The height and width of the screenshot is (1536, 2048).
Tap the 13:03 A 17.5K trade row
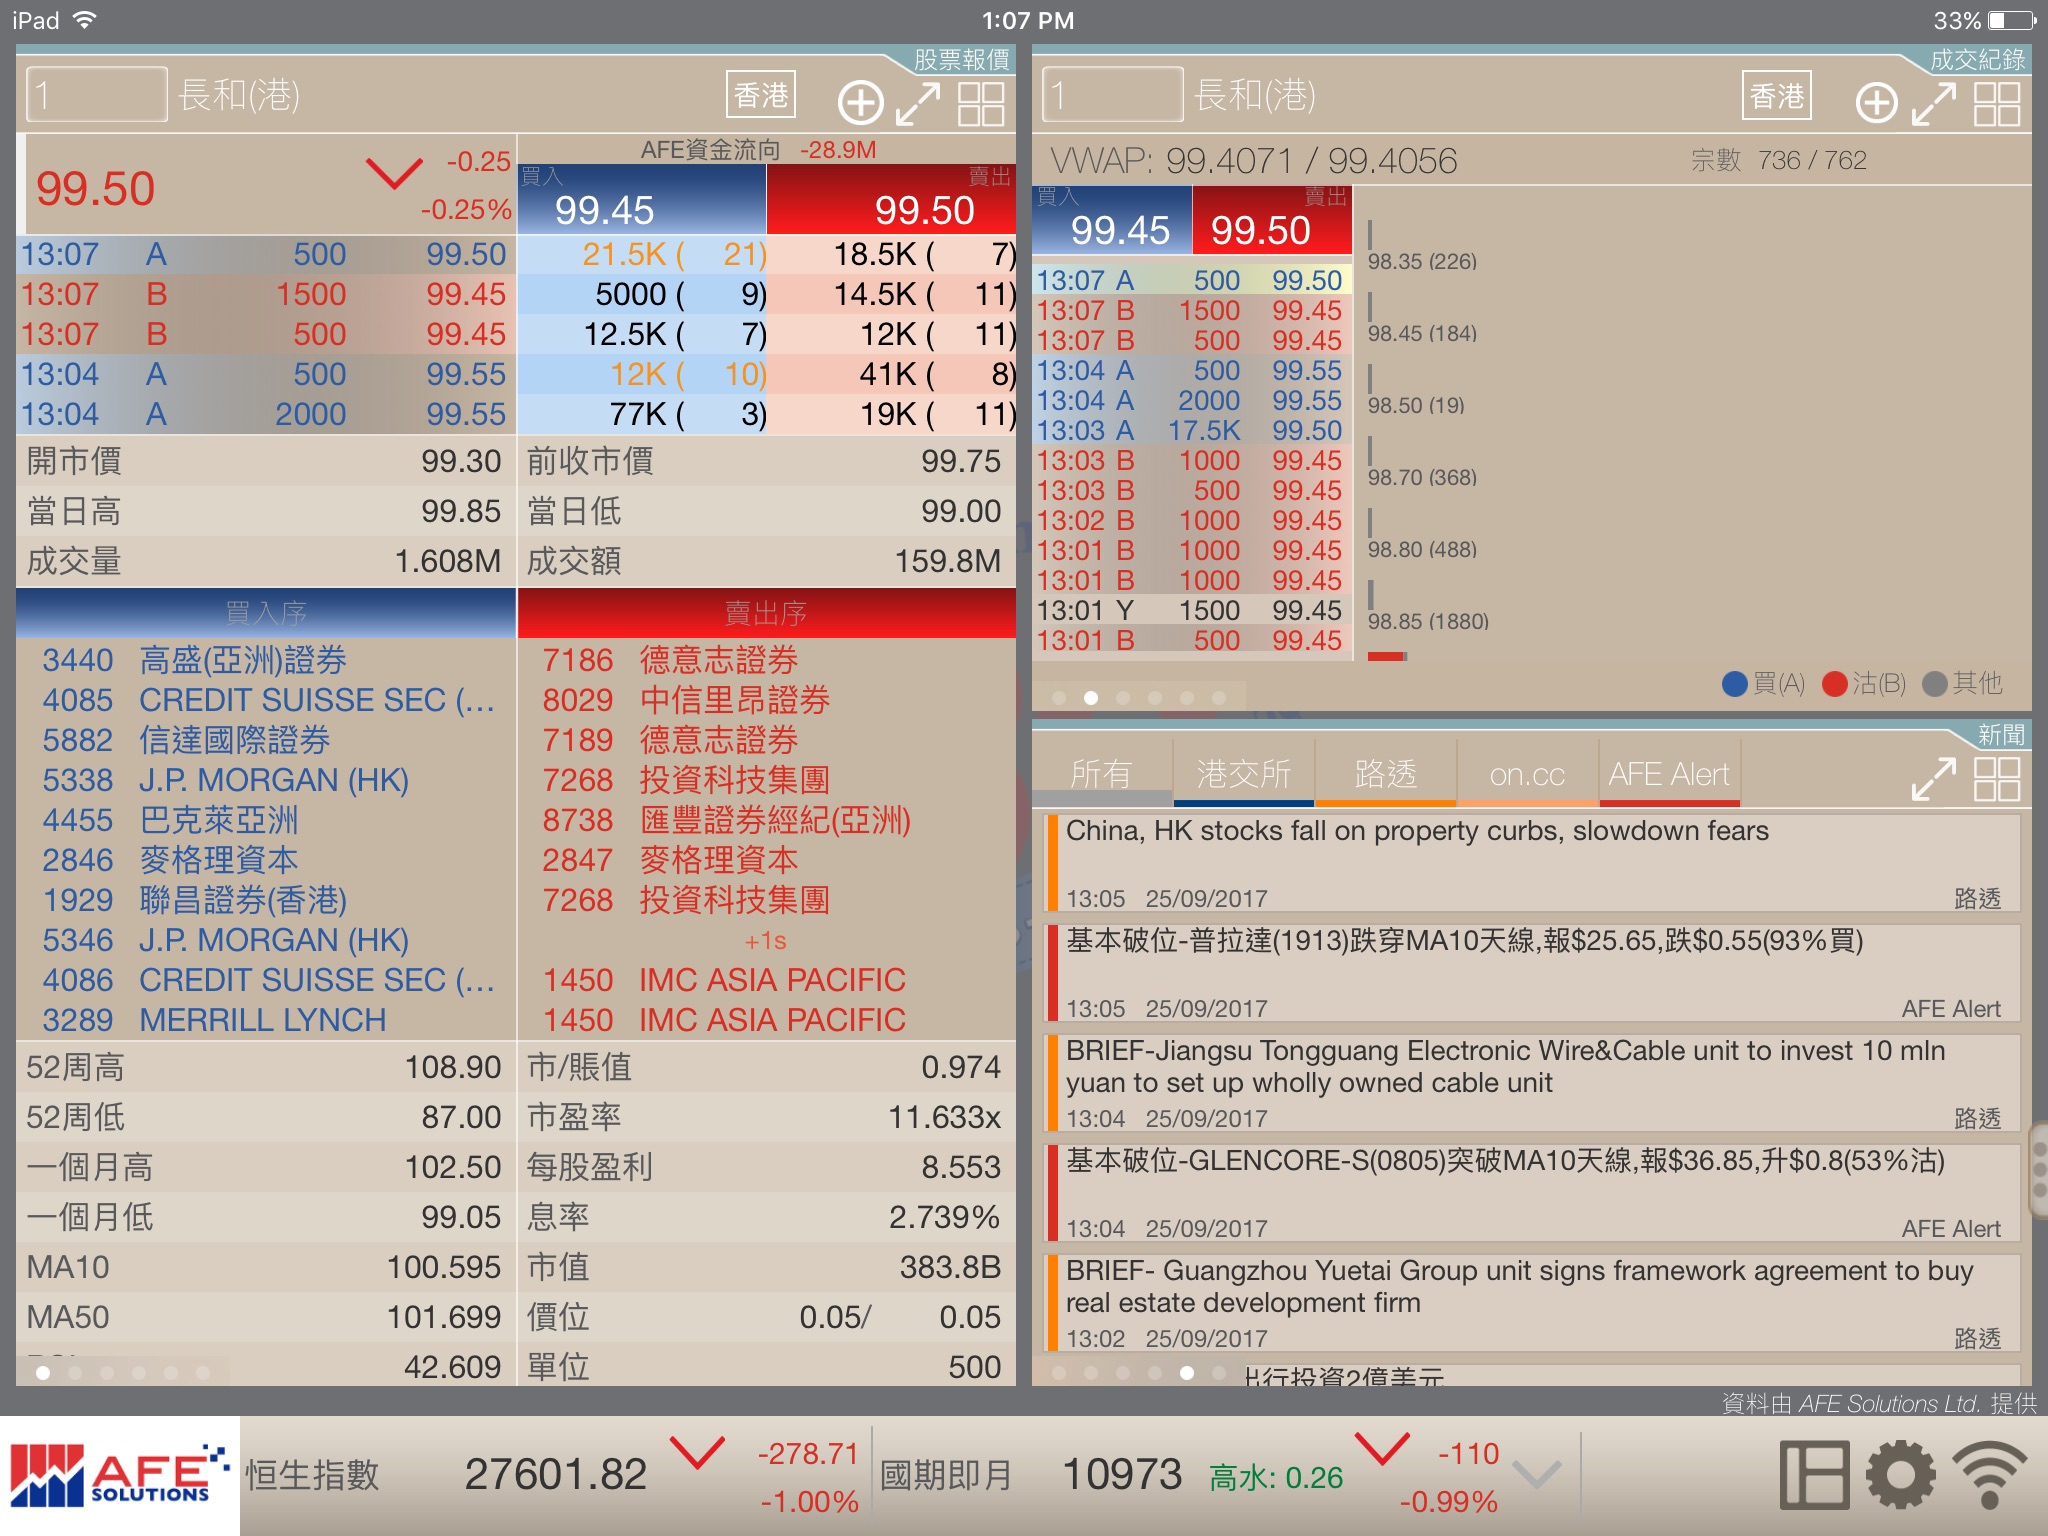[1191, 430]
